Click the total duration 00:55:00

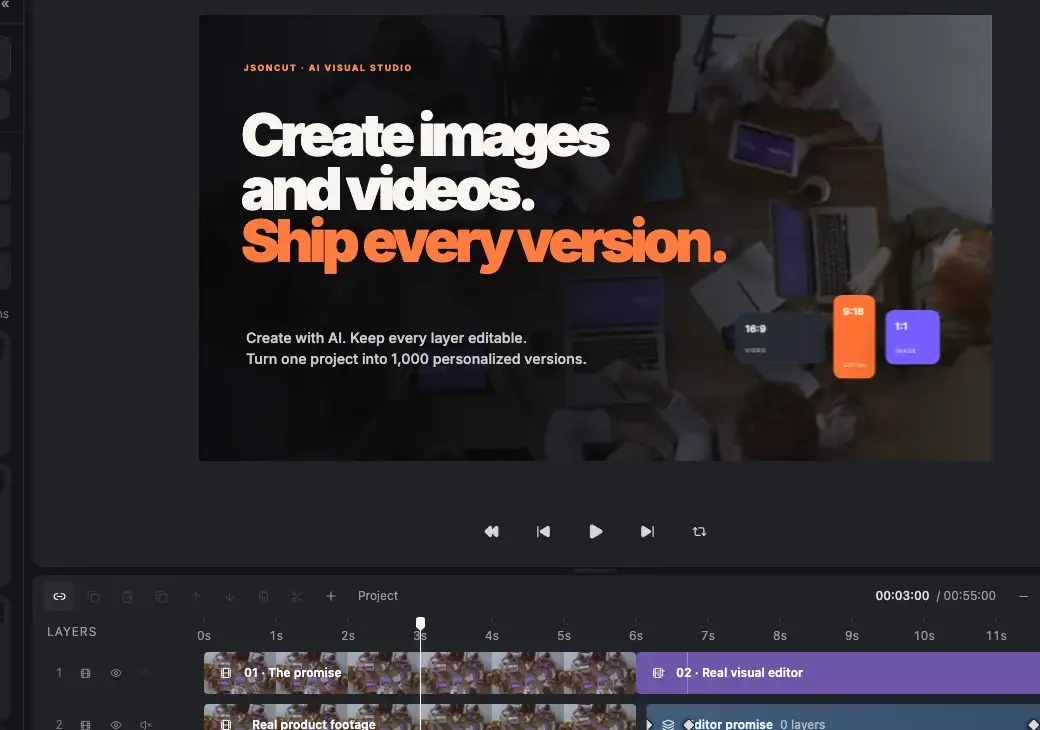tap(969, 595)
